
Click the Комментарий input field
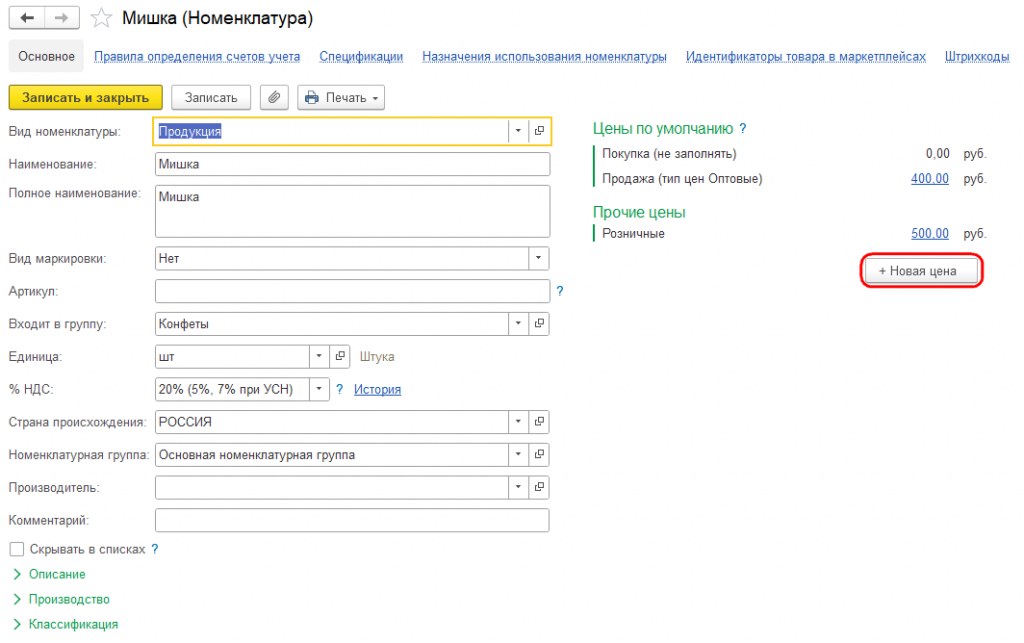(x=353, y=520)
